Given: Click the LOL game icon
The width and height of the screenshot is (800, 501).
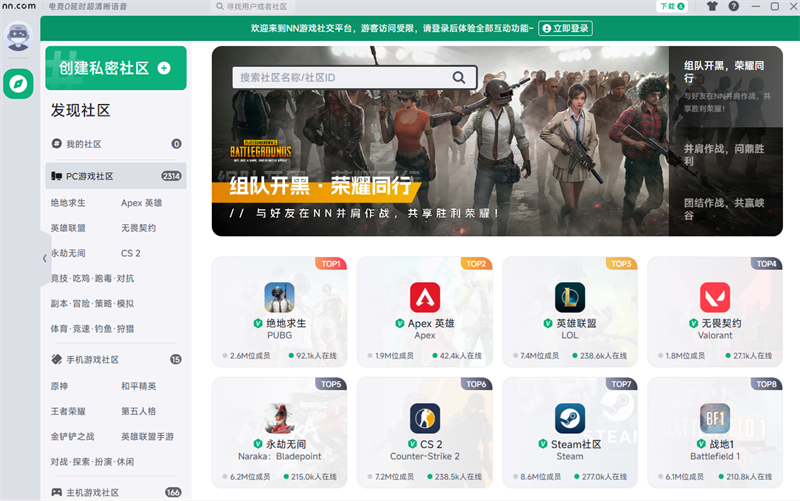Looking at the screenshot, I should point(570,297).
